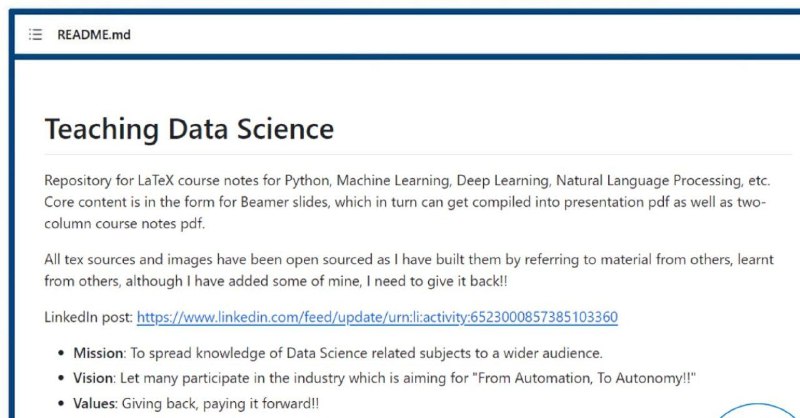Viewport: 800px width, 418px height.
Task: Open the README outline list icon
Action: (35, 35)
